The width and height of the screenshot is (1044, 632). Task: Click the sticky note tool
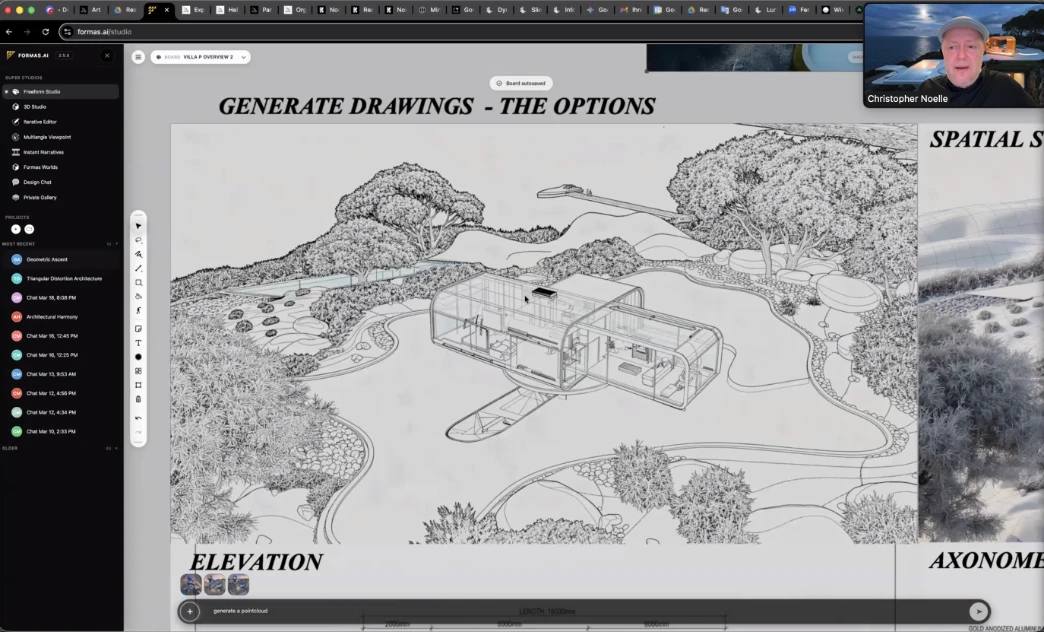138,328
